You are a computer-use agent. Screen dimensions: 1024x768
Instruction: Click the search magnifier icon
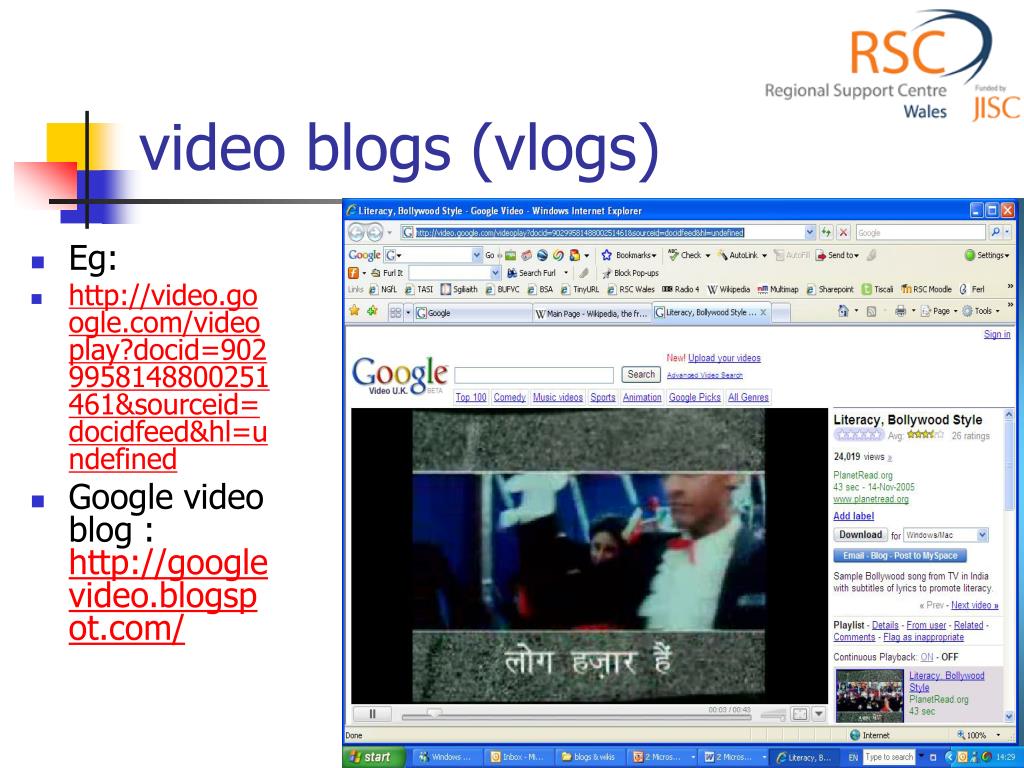pyautogui.click(x=995, y=232)
